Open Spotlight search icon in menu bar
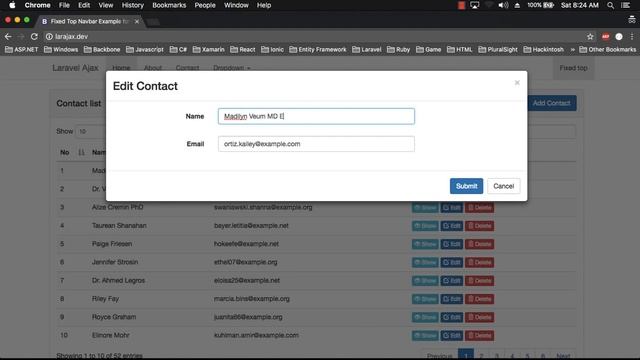This screenshot has width=640, height=360. coord(610,5)
